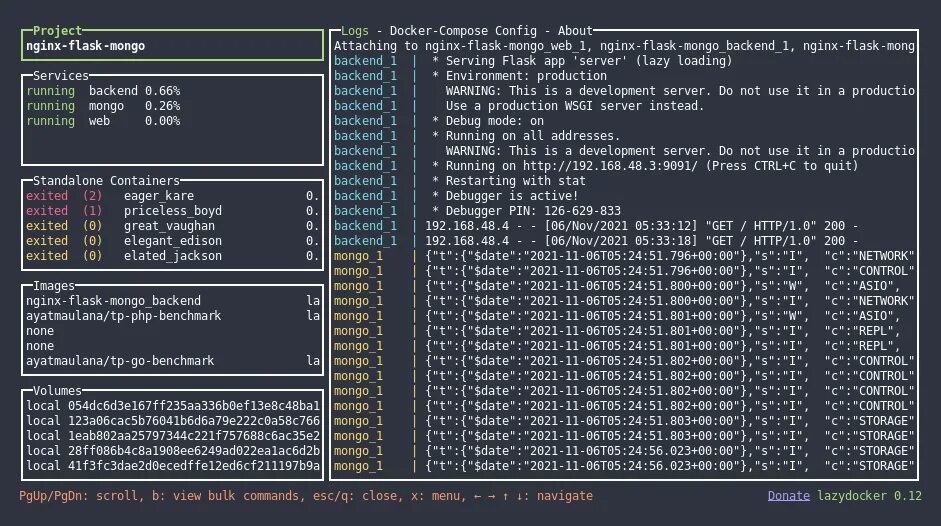The height and width of the screenshot is (526, 941).
Task: Select the nginx-flask-mongo_backend image
Action: pyautogui.click(x=172, y=301)
